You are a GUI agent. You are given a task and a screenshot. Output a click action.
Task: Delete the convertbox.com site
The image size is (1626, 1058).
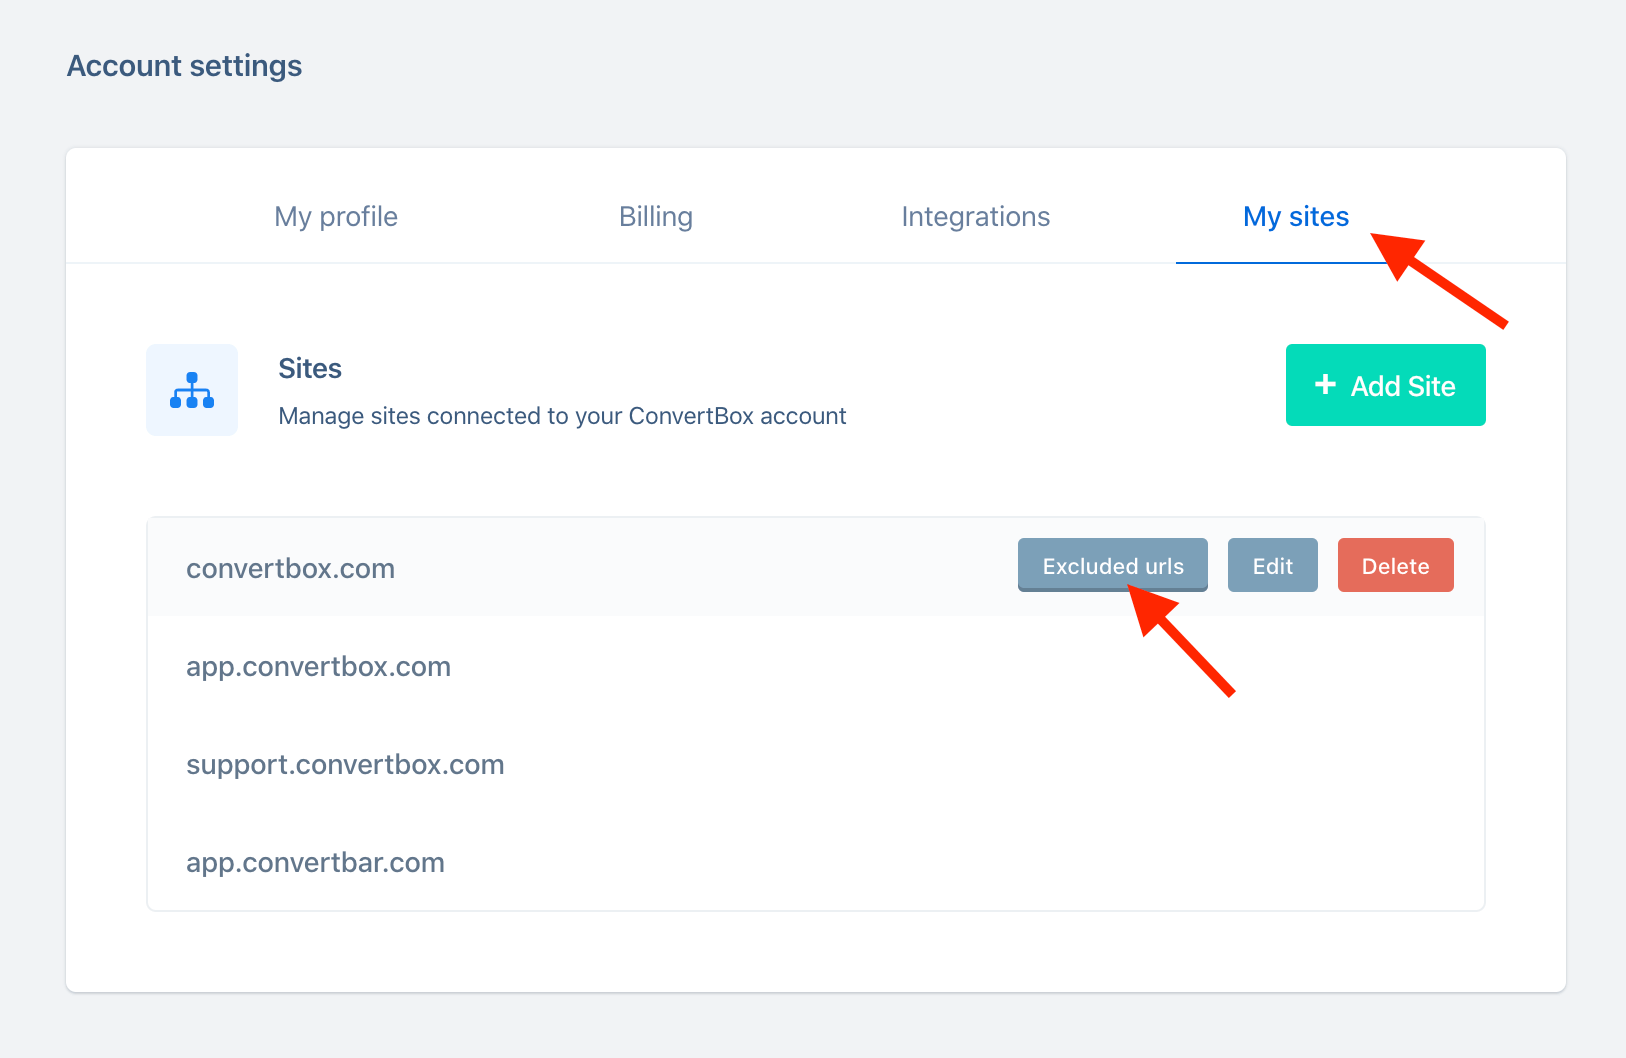coord(1395,565)
